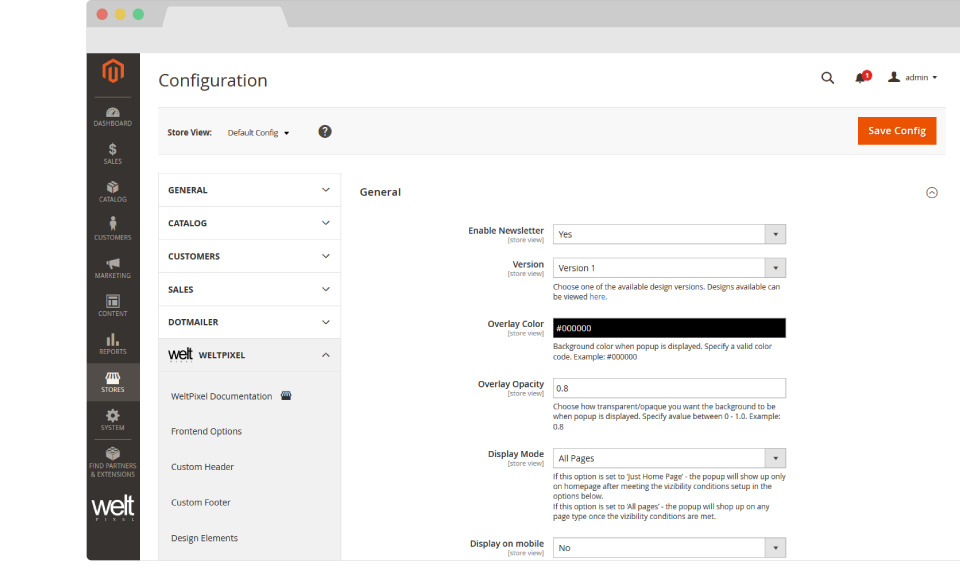Click the Overlay Opacity input field
The image size is (960, 574).
(x=669, y=388)
